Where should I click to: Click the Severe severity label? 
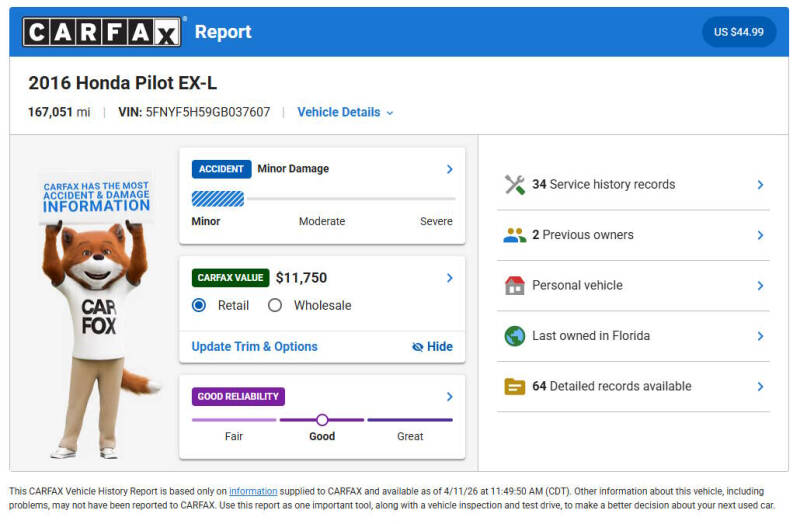tap(436, 221)
